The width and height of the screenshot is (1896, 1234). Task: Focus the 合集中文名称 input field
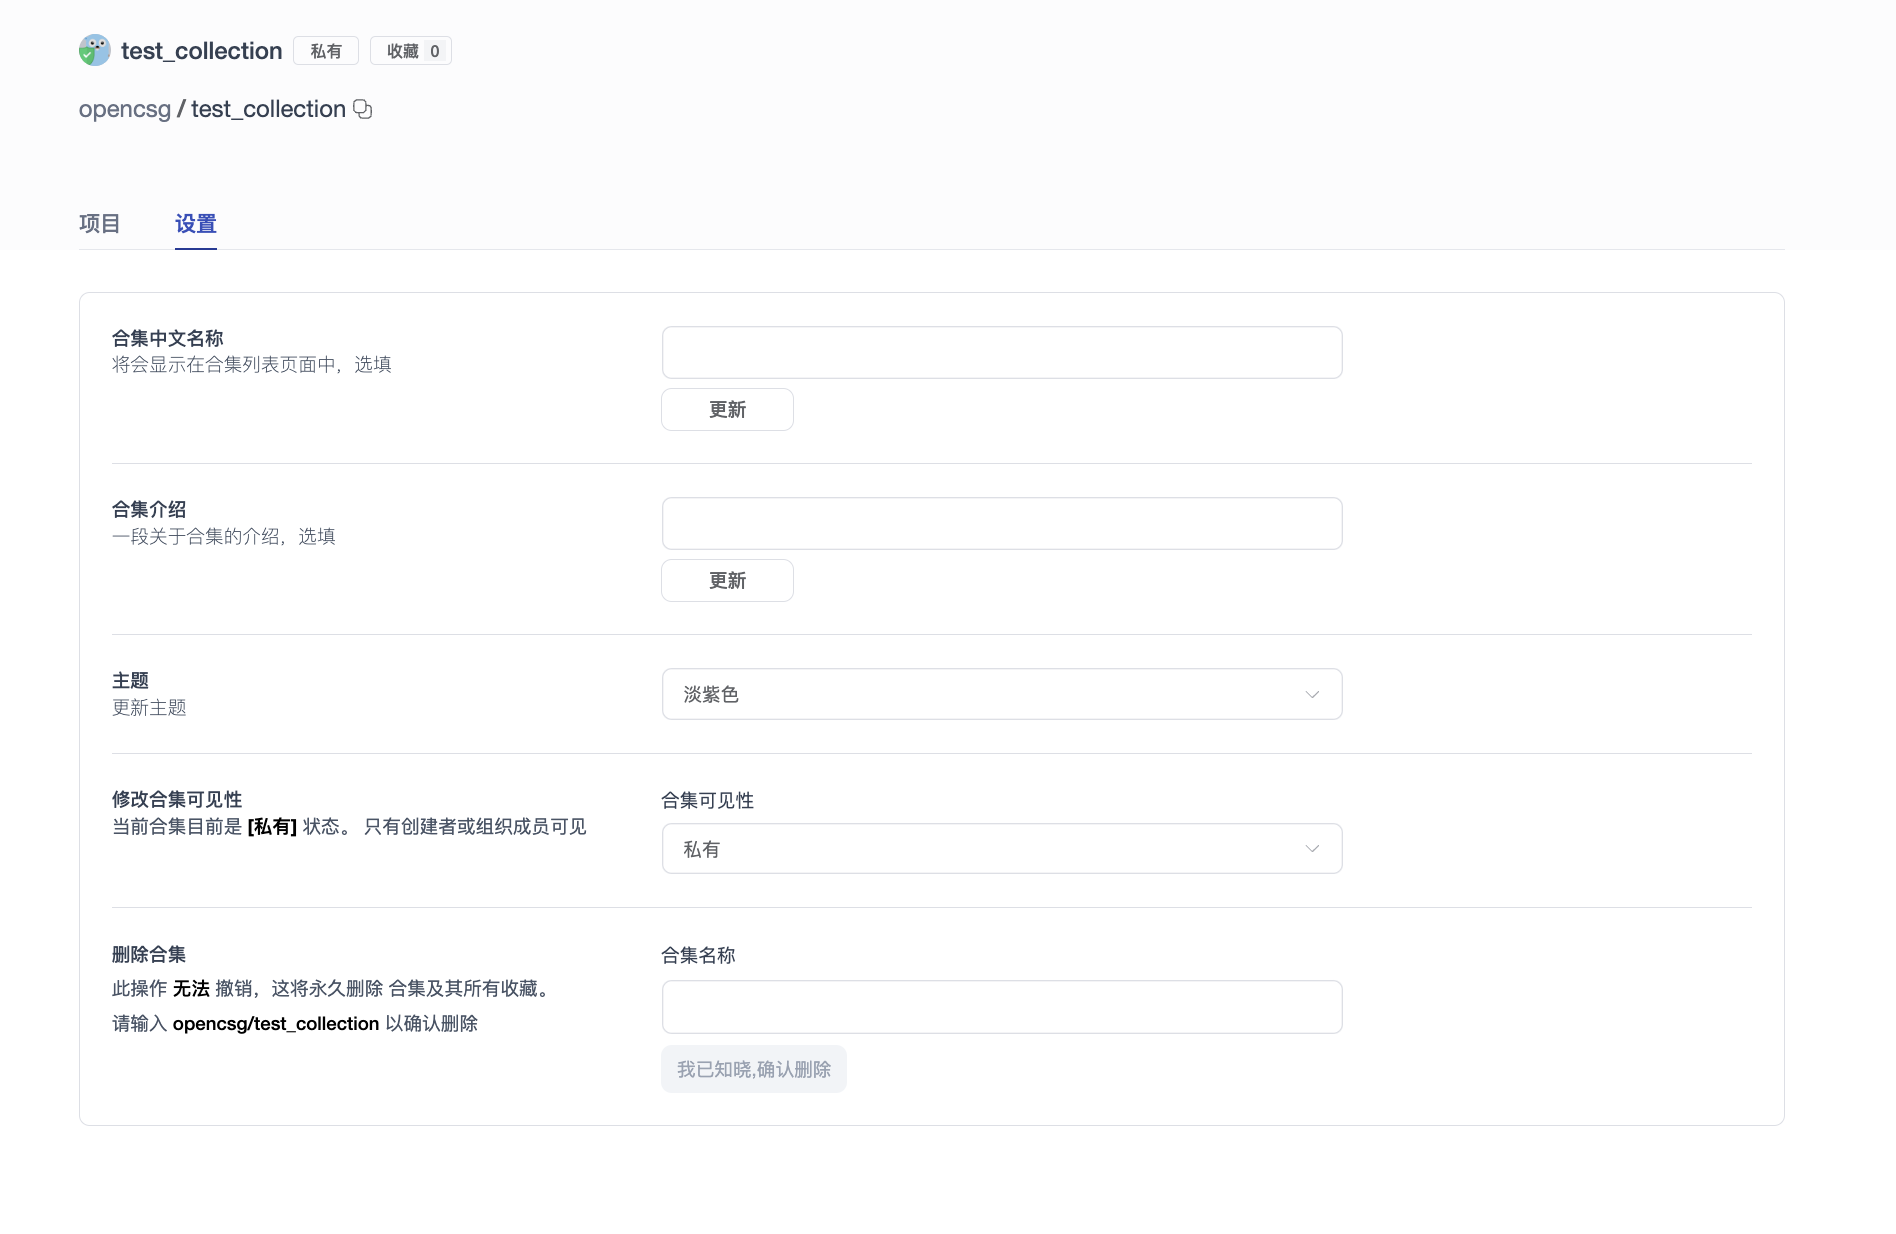[1001, 353]
